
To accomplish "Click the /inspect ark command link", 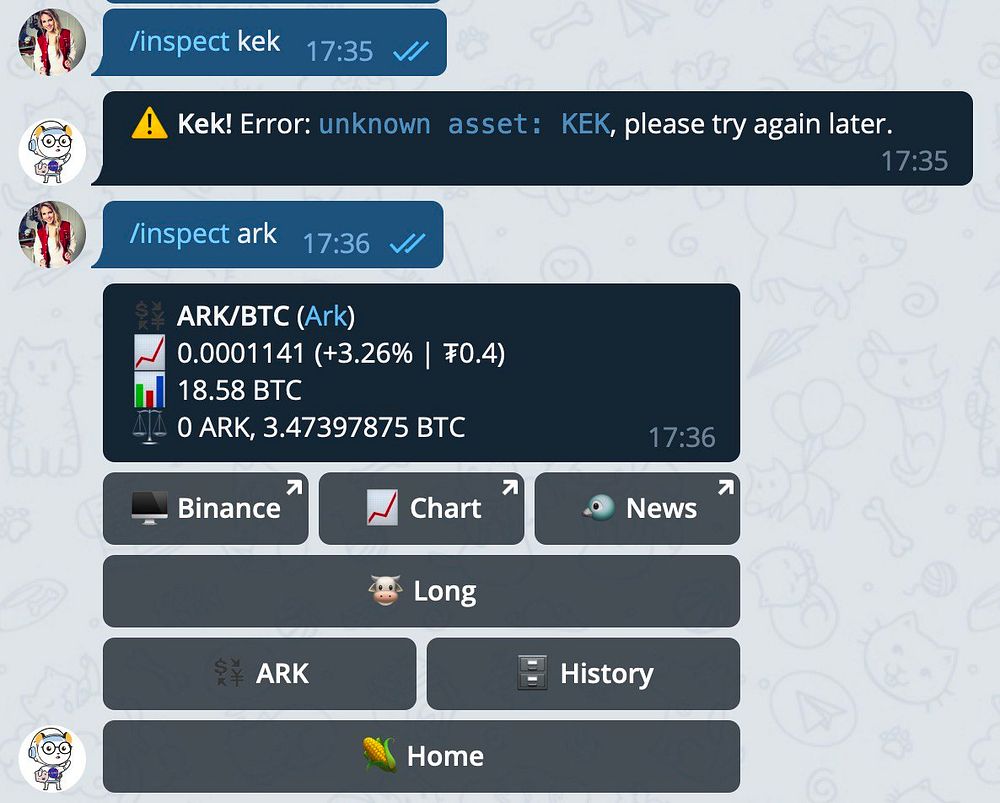I will click(179, 234).
